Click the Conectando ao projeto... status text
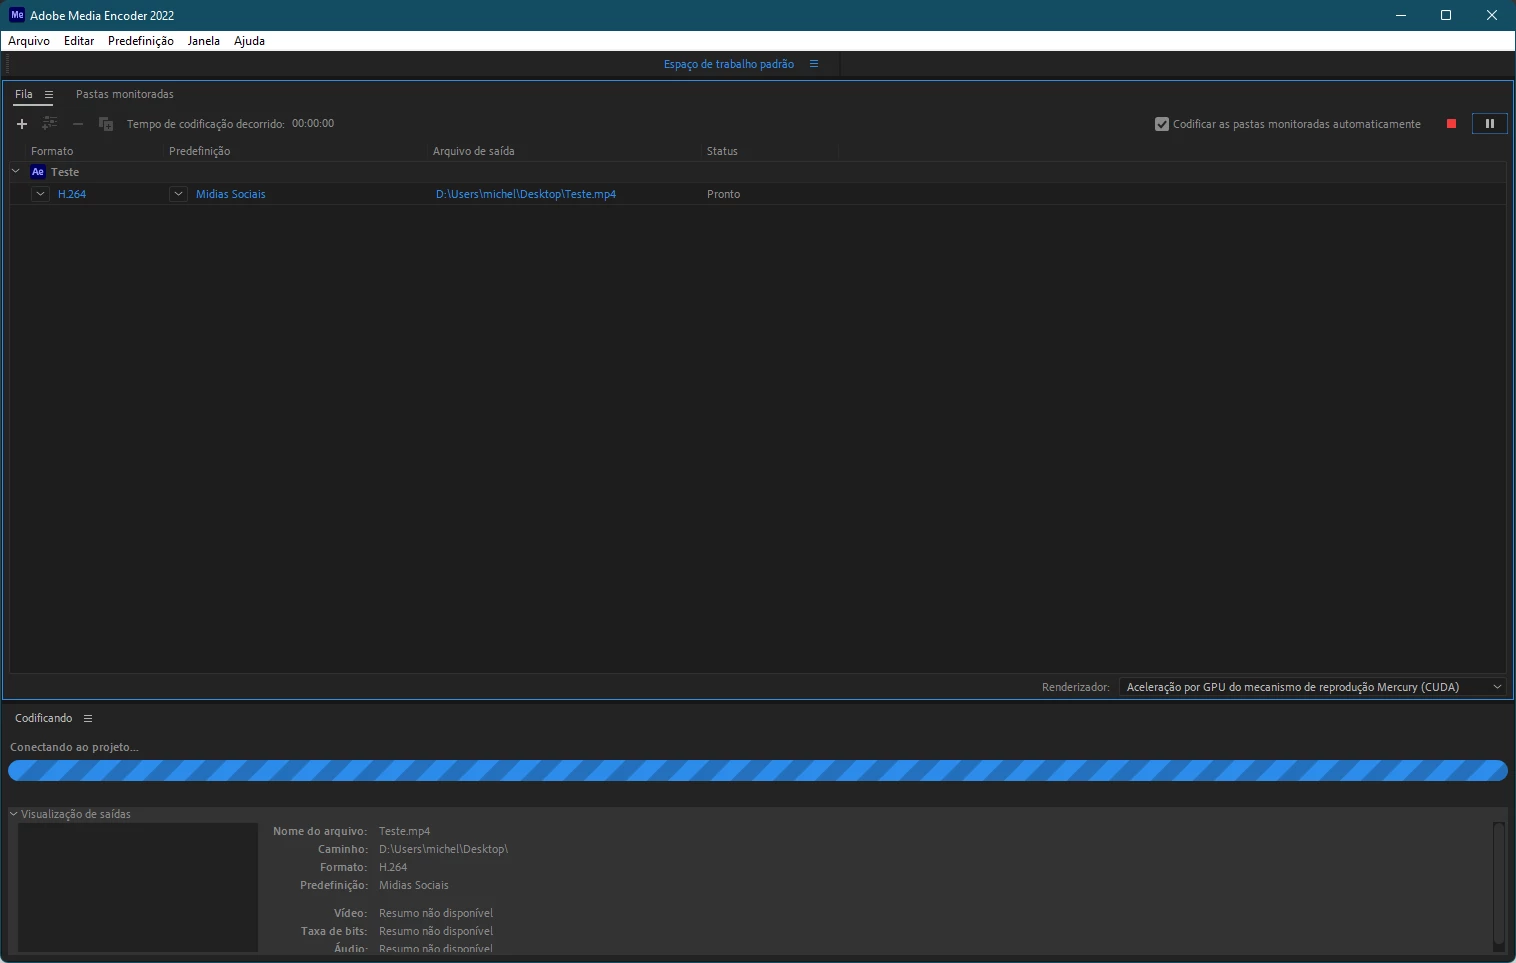The height and width of the screenshot is (963, 1516). [x=74, y=747]
